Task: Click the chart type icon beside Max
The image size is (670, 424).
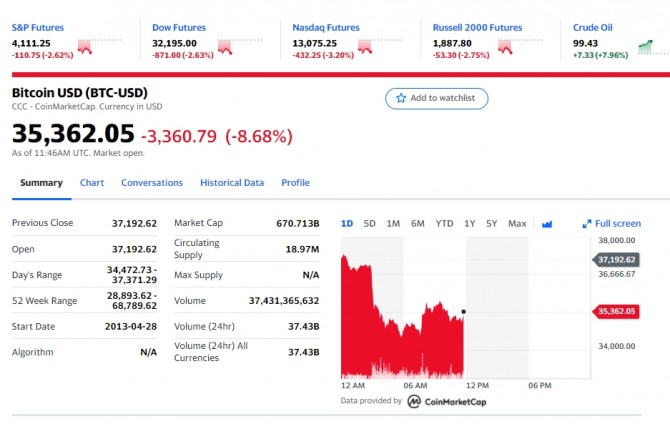Action: [x=547, y=224]
